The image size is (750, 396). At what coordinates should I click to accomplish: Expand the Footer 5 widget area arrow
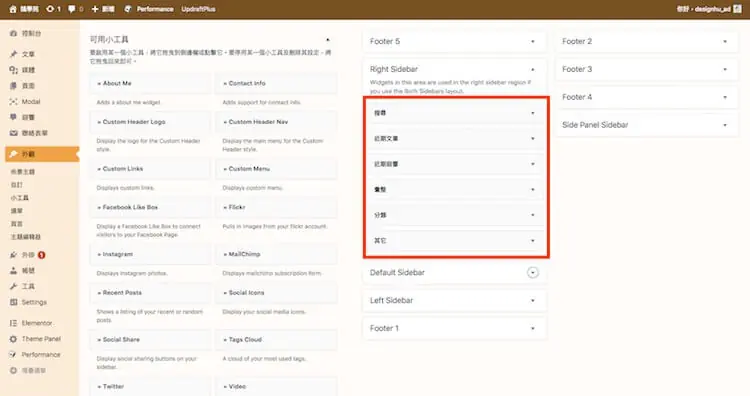pos(533,42)
